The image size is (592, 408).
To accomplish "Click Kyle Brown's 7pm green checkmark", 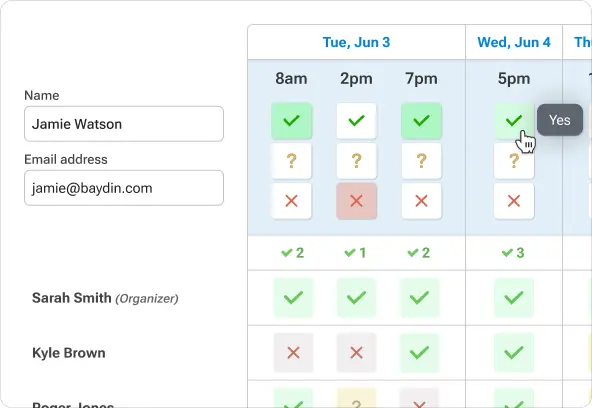I will pyautogui.click(x=419, y=353).
